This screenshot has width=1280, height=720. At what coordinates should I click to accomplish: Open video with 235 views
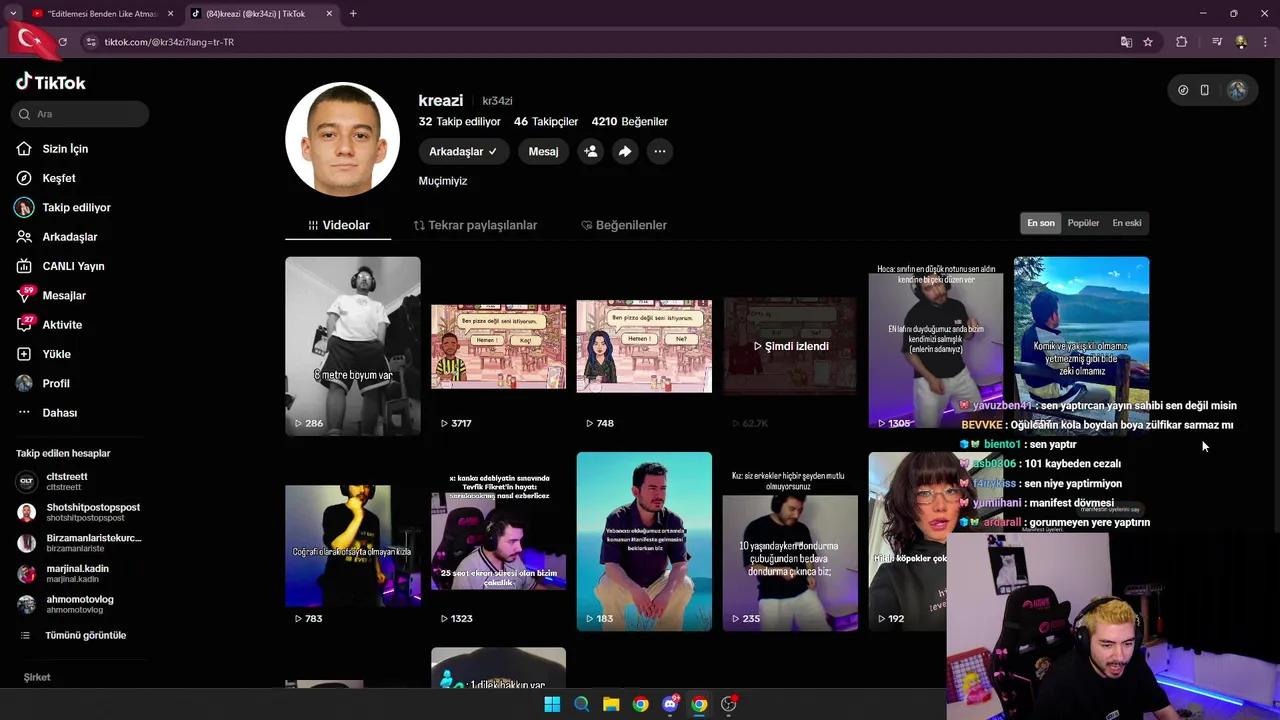(x=790, y=541)
